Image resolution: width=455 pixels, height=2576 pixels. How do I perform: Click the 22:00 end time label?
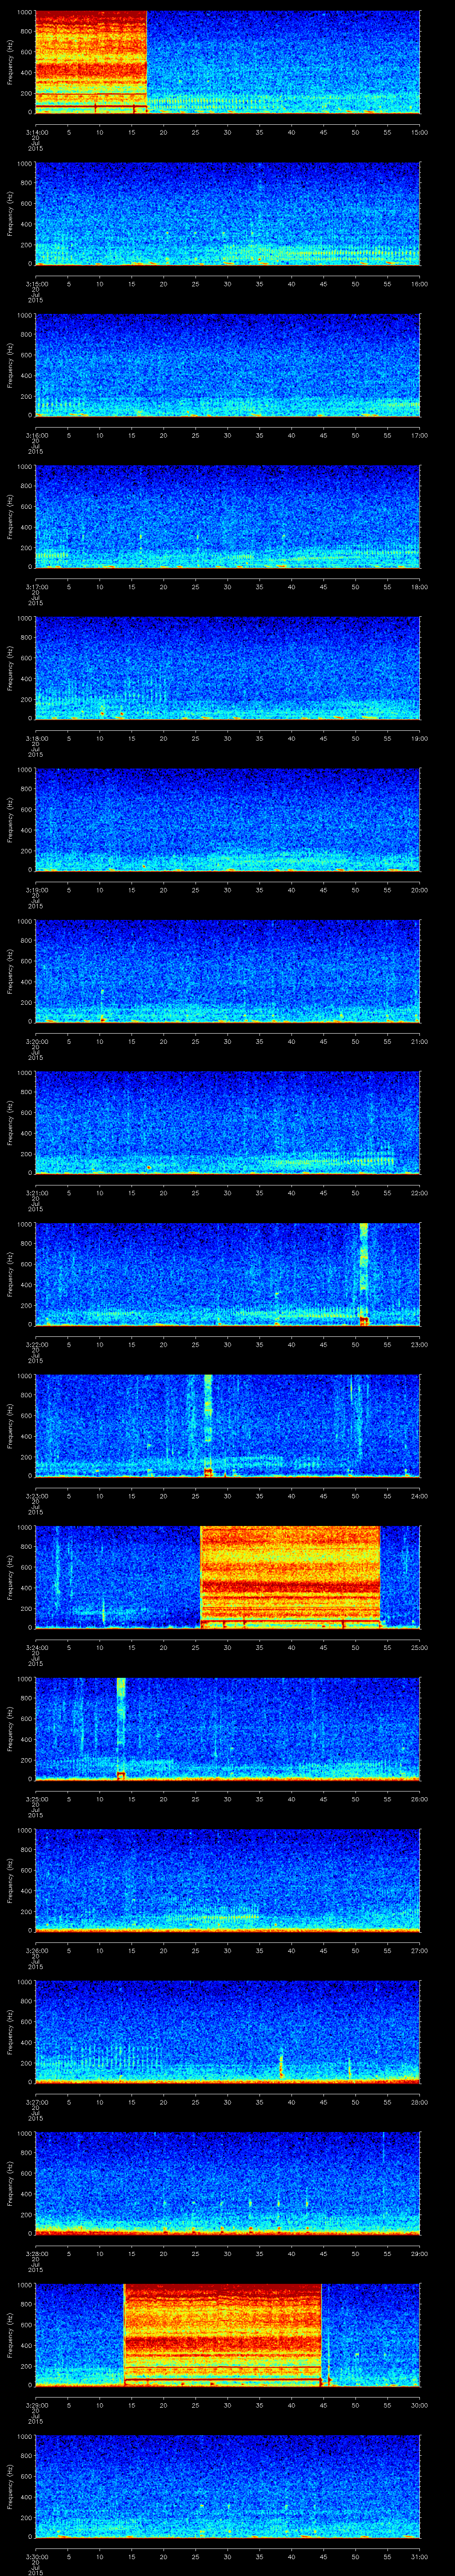[419, 1193]
